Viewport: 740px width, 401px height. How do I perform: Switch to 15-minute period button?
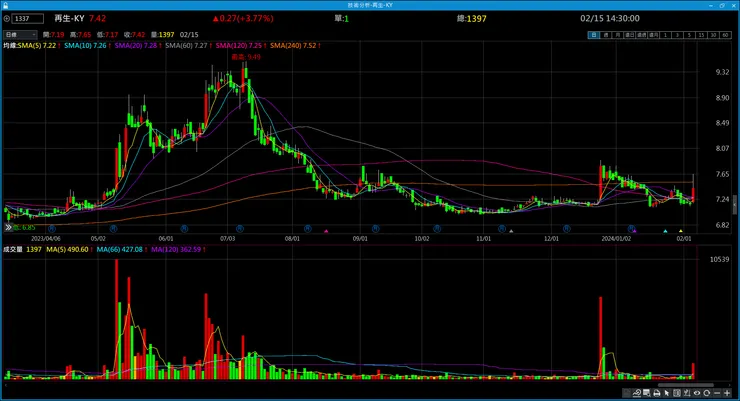click(701, 35)
